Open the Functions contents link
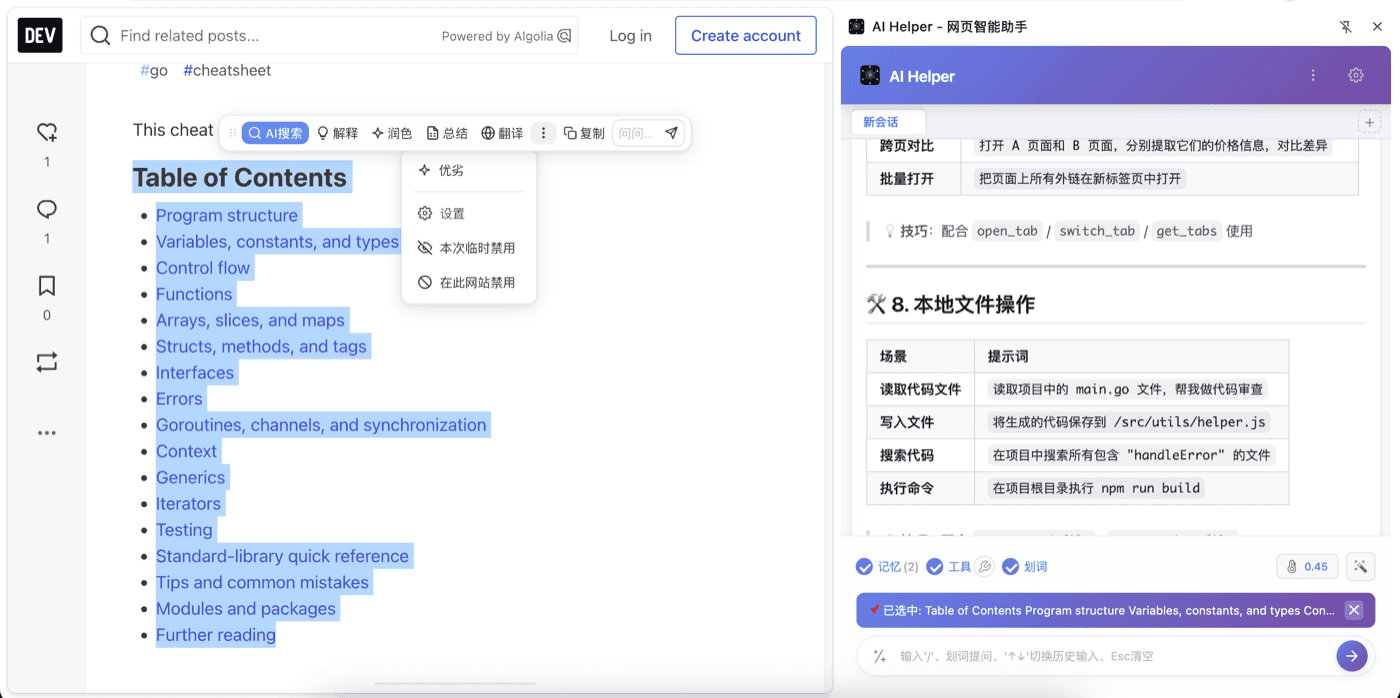 tap(194, 294)
